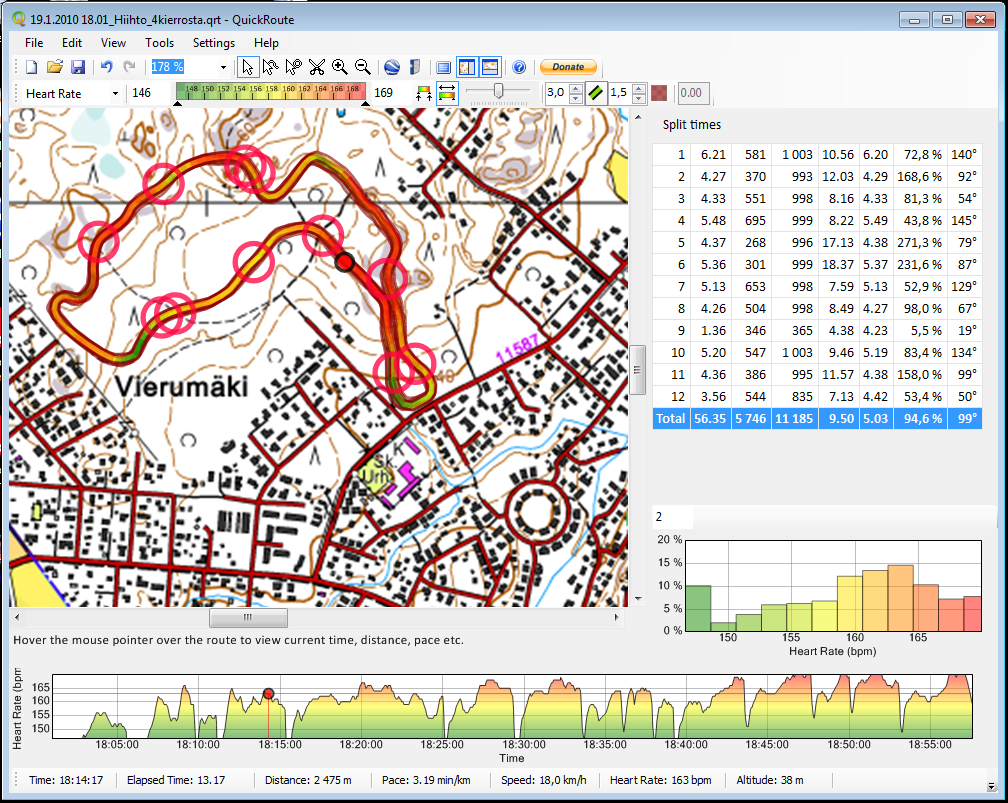Open the Tools menu
Screen dimensions: 1008x803
coord(159,43)
